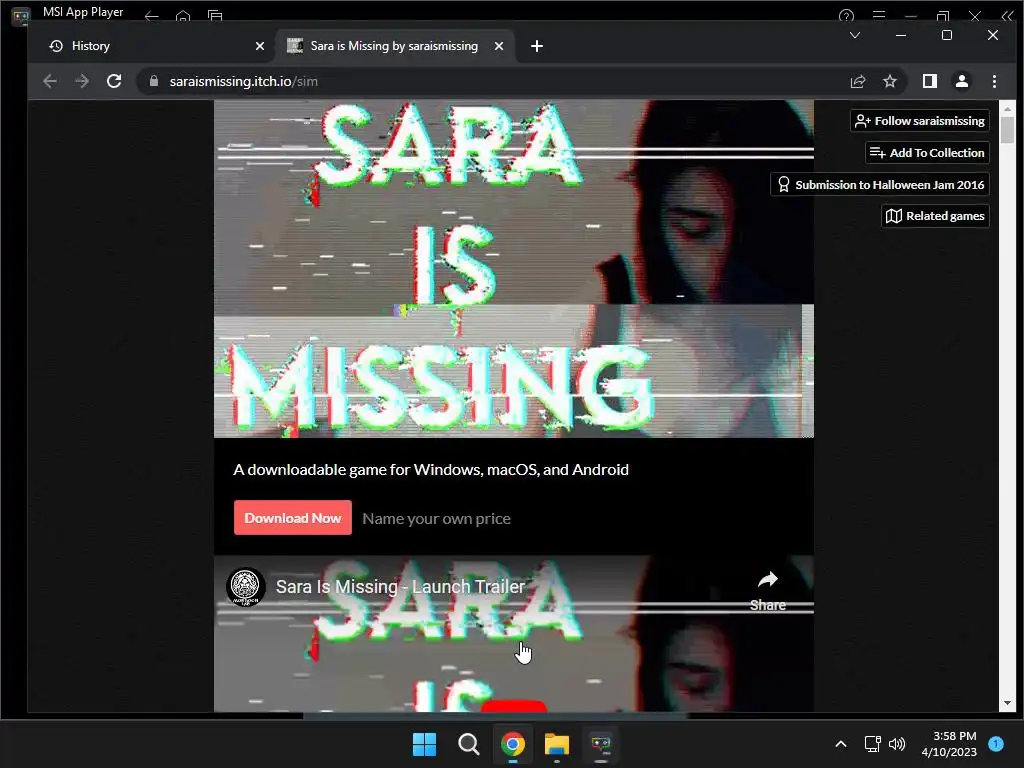This screenshot has width=1024, height=768.
Task: Share the launch trailer video
Action: pyautogui.click(x=767, y=591)
